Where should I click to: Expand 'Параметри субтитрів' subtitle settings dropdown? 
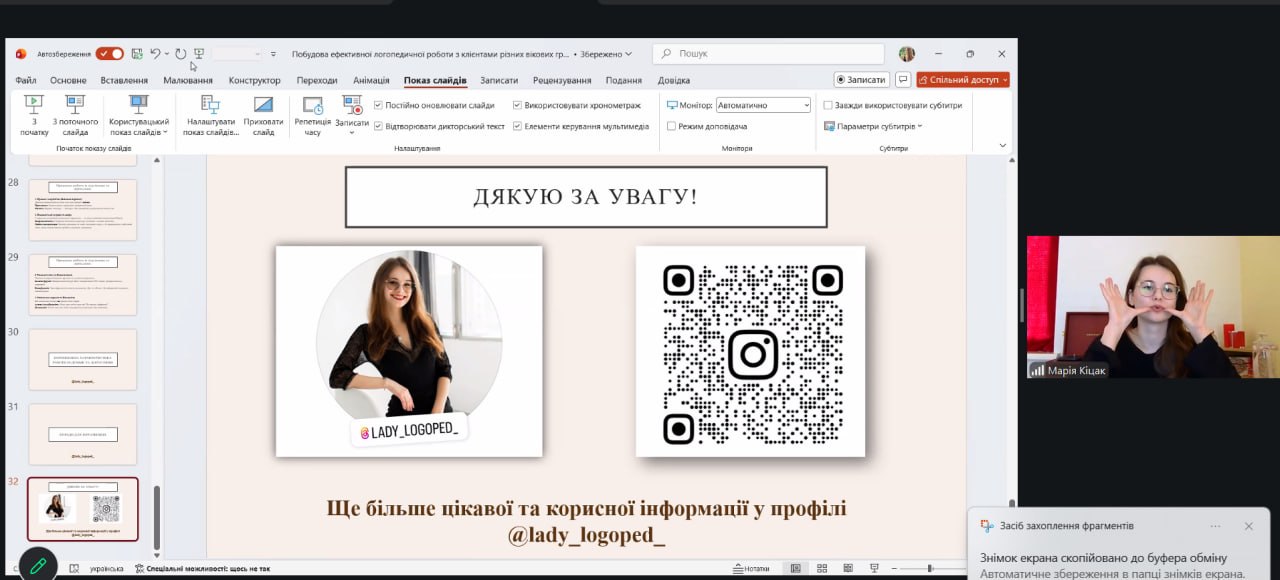[874, 127]
